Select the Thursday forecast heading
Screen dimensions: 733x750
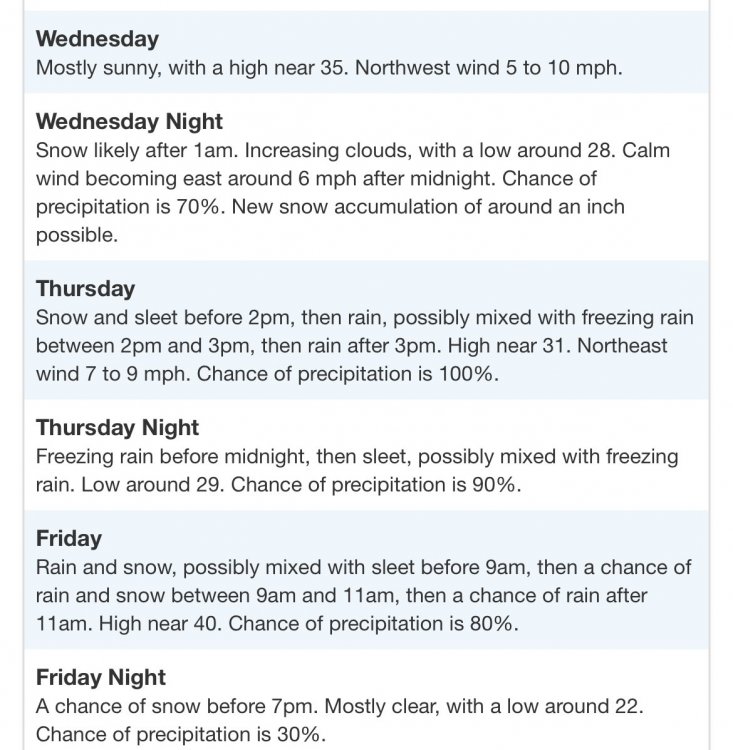86,289
